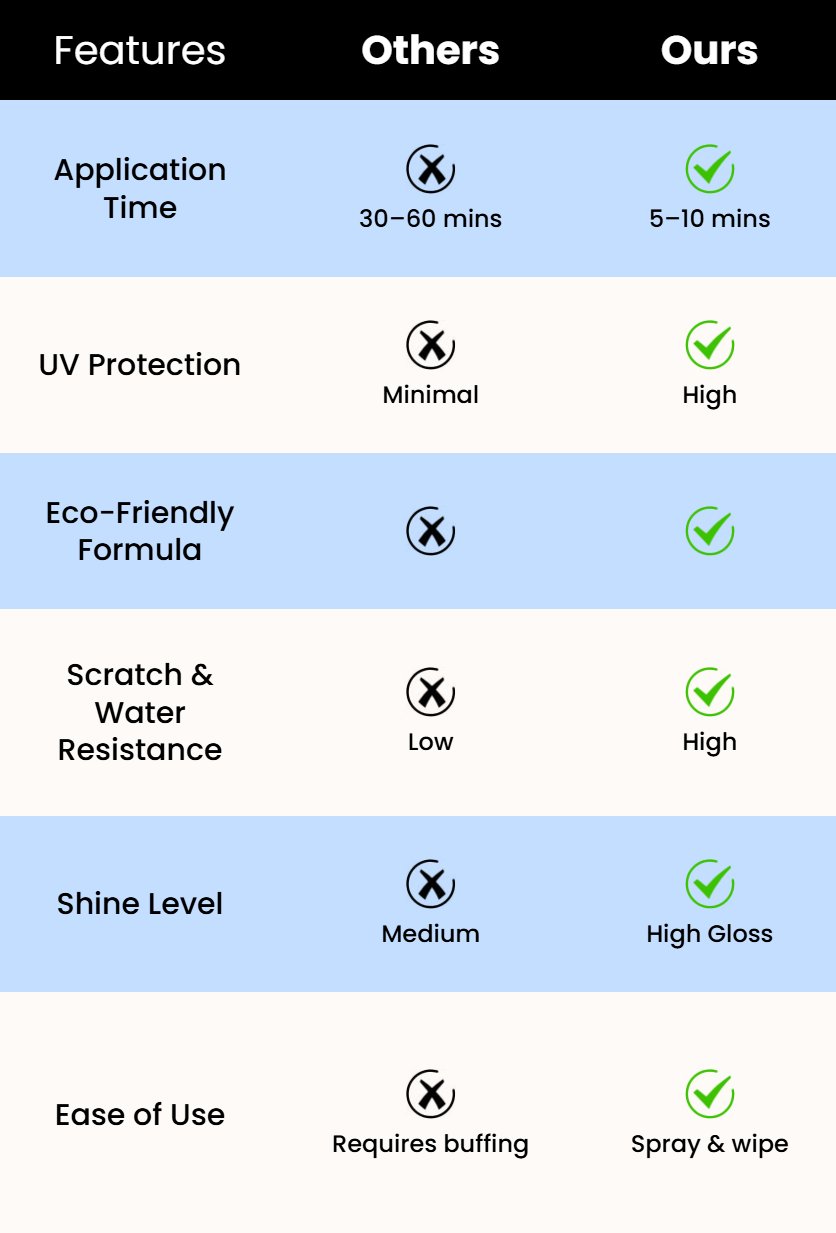The width and height of the screenshot is (836, 1233).
Task: Click the Ease of Use label
Action: tap(140, 1115)
